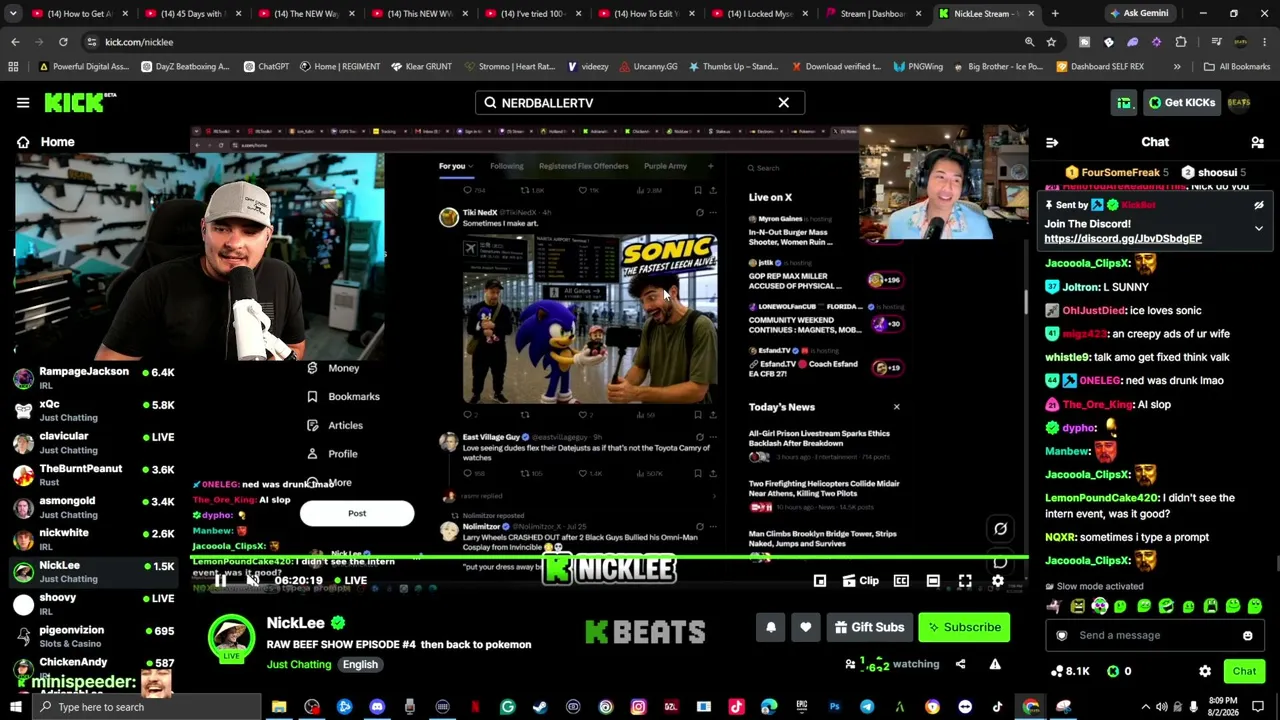The image size is (1280, 720).
Task: Open the Get KICKs button
Action: [1181, 102]
